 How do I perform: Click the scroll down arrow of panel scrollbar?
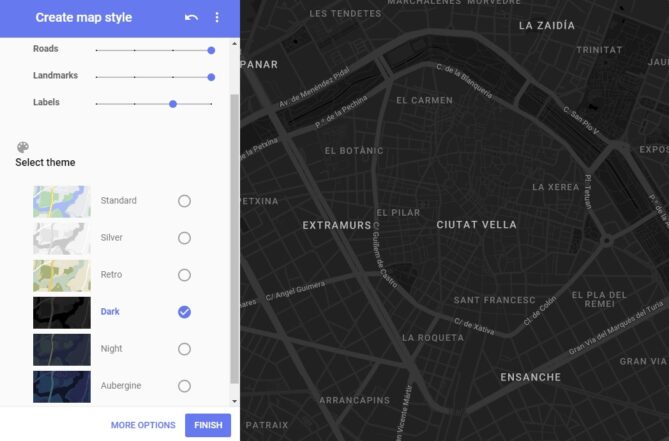point(235,401)
